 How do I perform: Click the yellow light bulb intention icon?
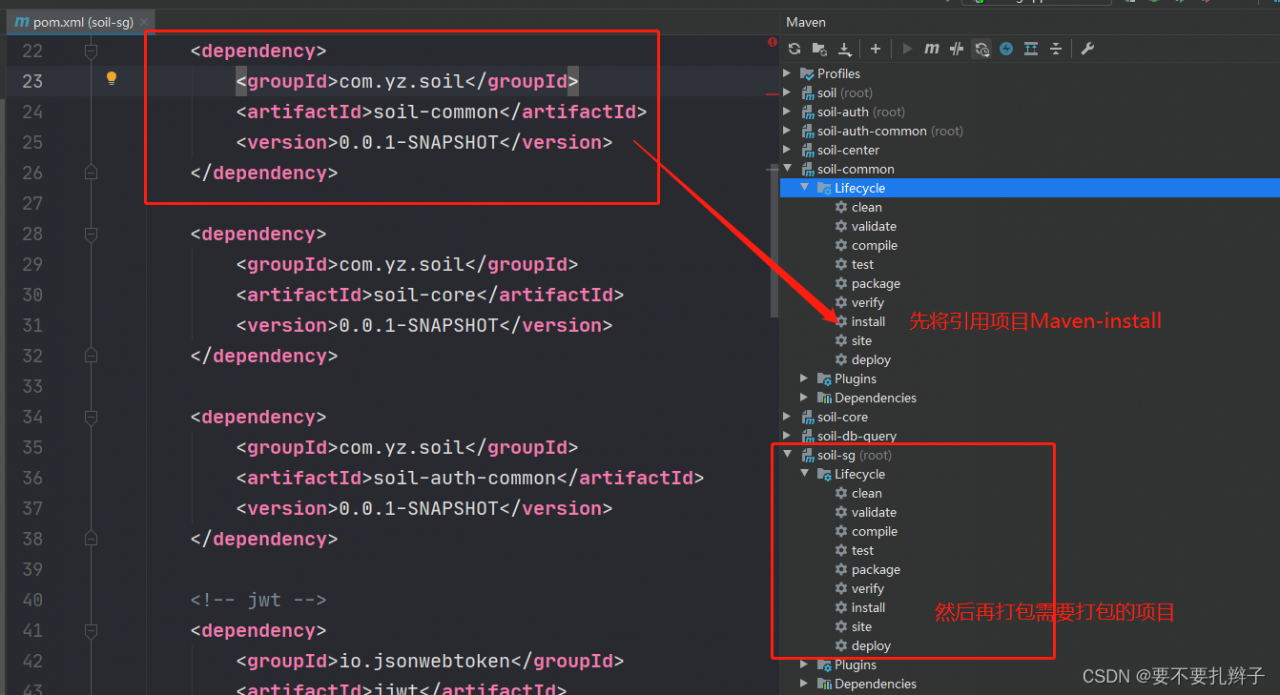pos(112,78)
